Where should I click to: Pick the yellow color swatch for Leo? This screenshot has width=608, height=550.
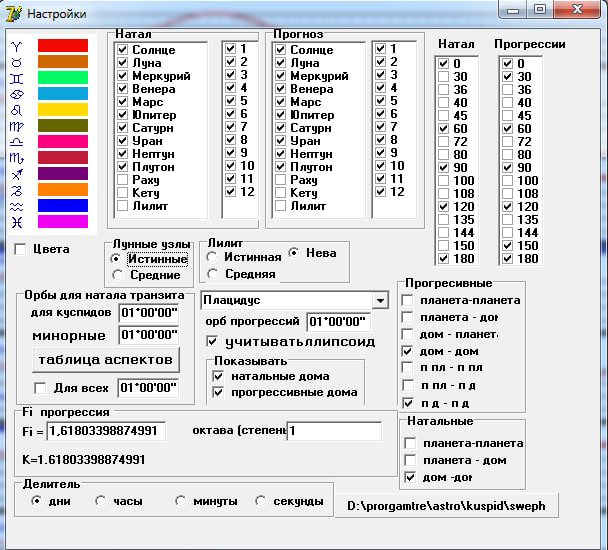pos(63,109)
